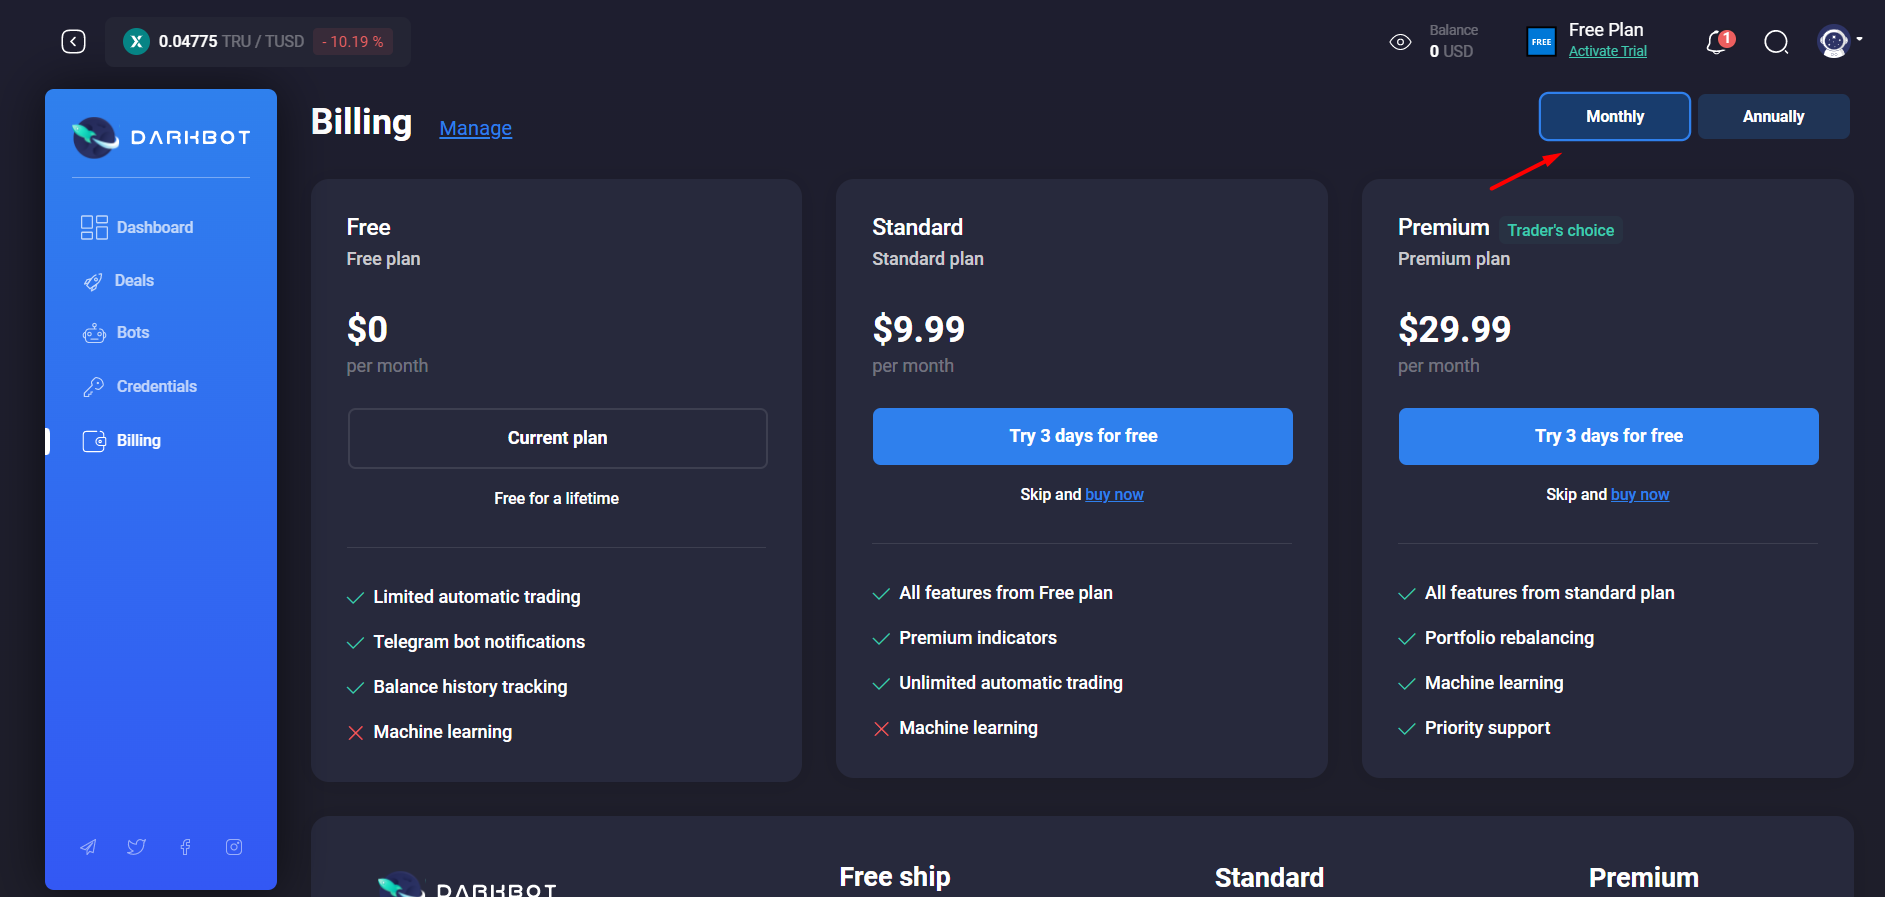Start 3-day free trial for Standard
Image resolution: width=1885 pixels, height=897 pixels.
pyautogui.click(x=1083, y=436)
